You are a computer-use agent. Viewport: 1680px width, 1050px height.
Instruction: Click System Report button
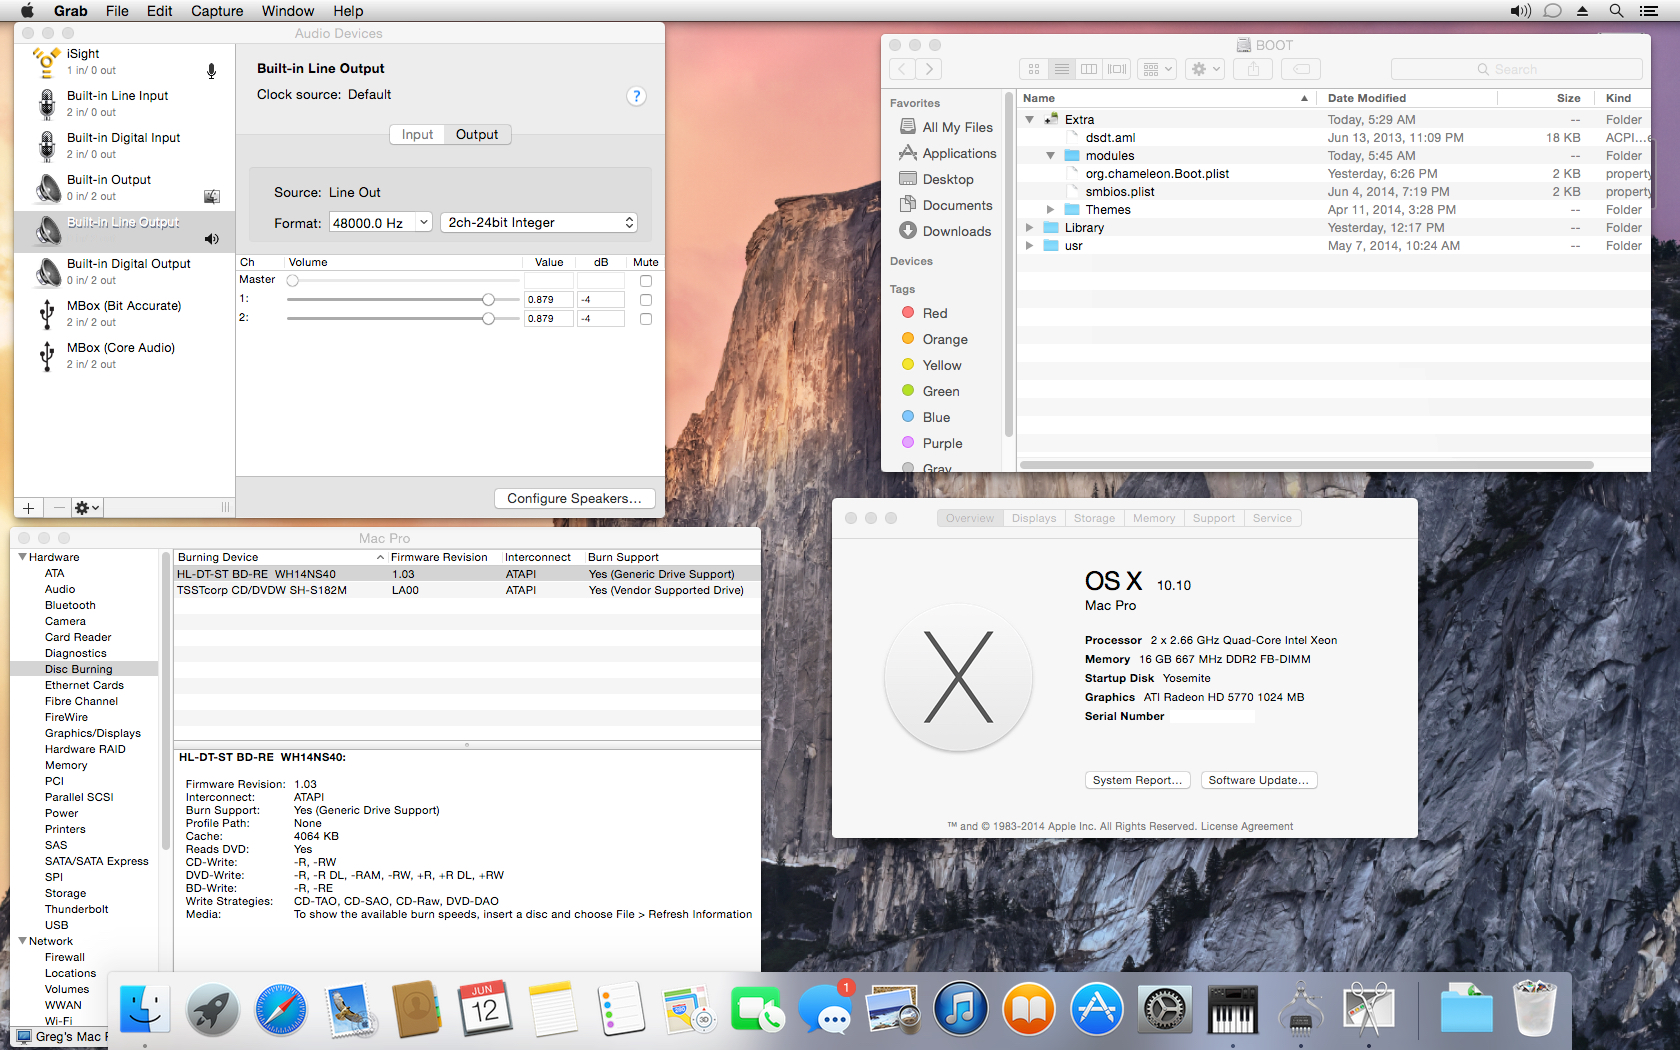[1137, 780]
